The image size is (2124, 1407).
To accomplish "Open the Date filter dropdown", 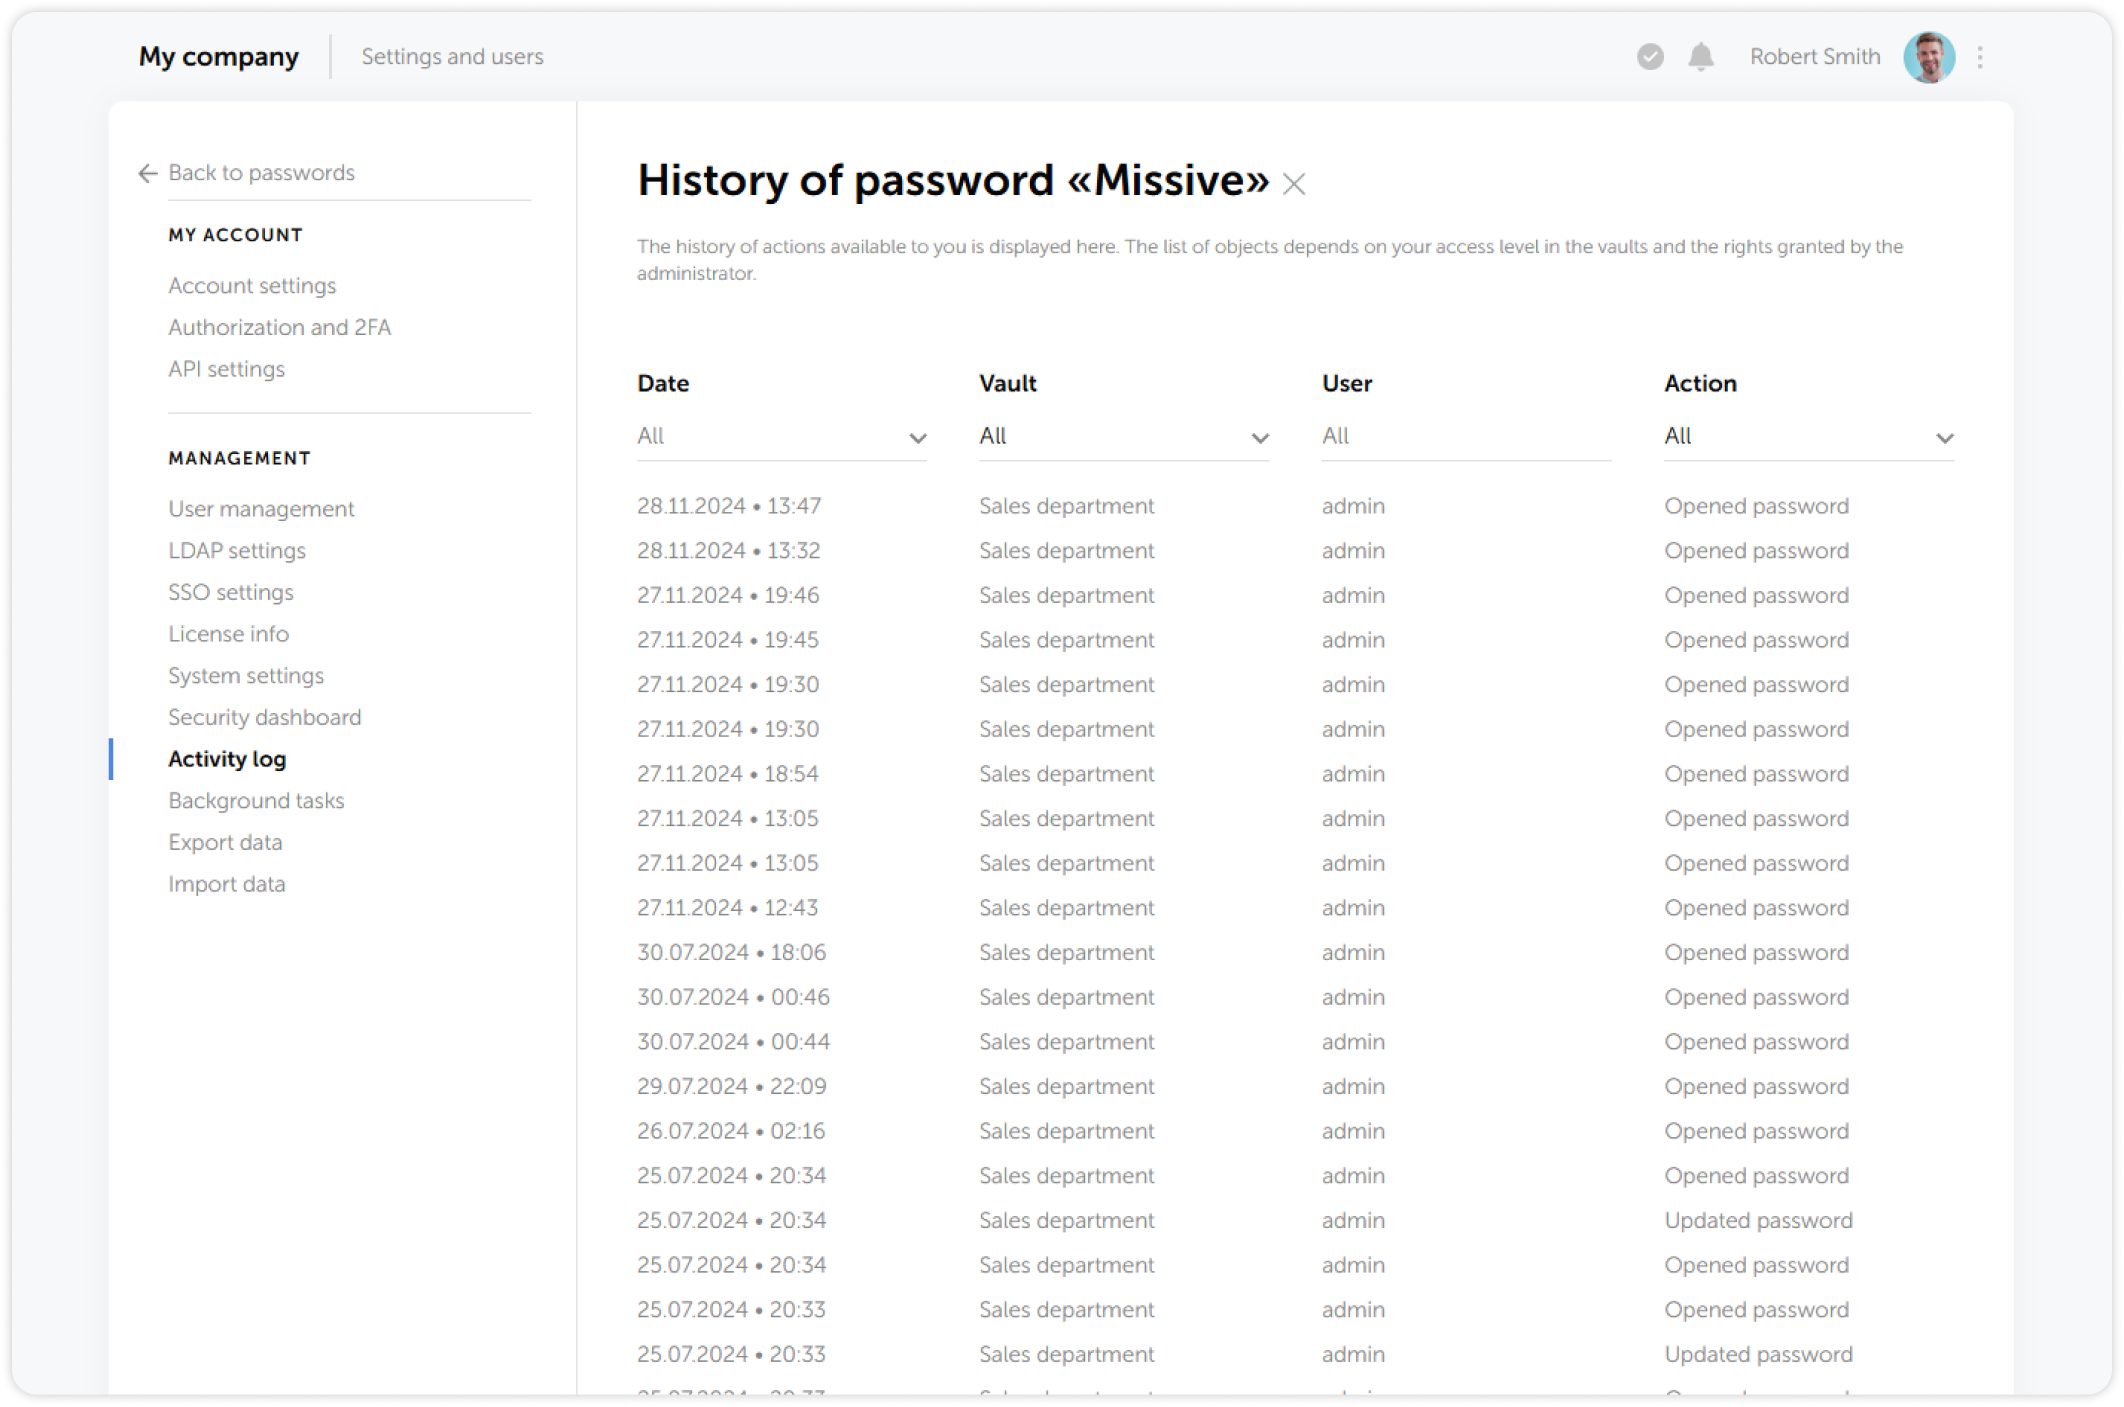I will (782, 436).
